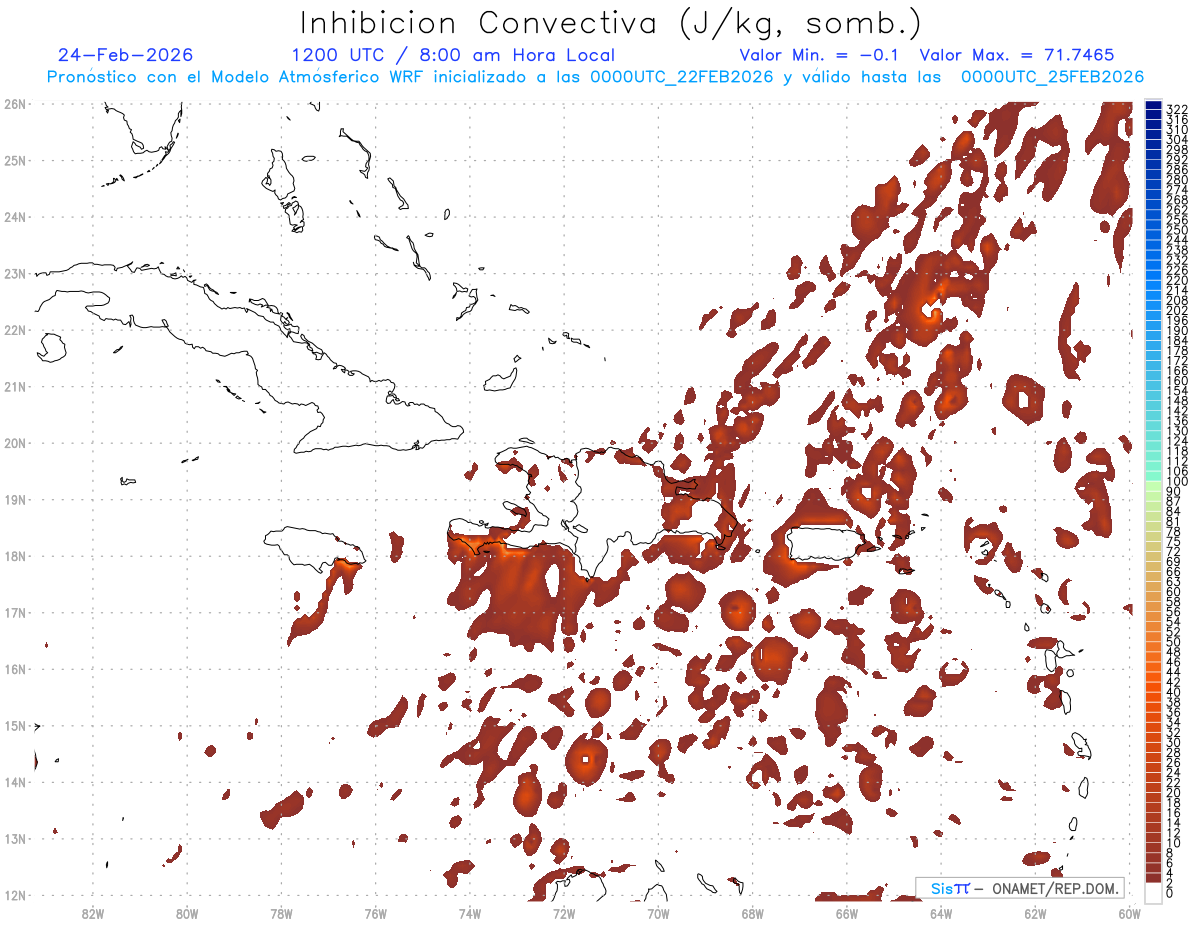Click the '82W' longitude label
The image size is (1200, 927).
coord(92,913)
